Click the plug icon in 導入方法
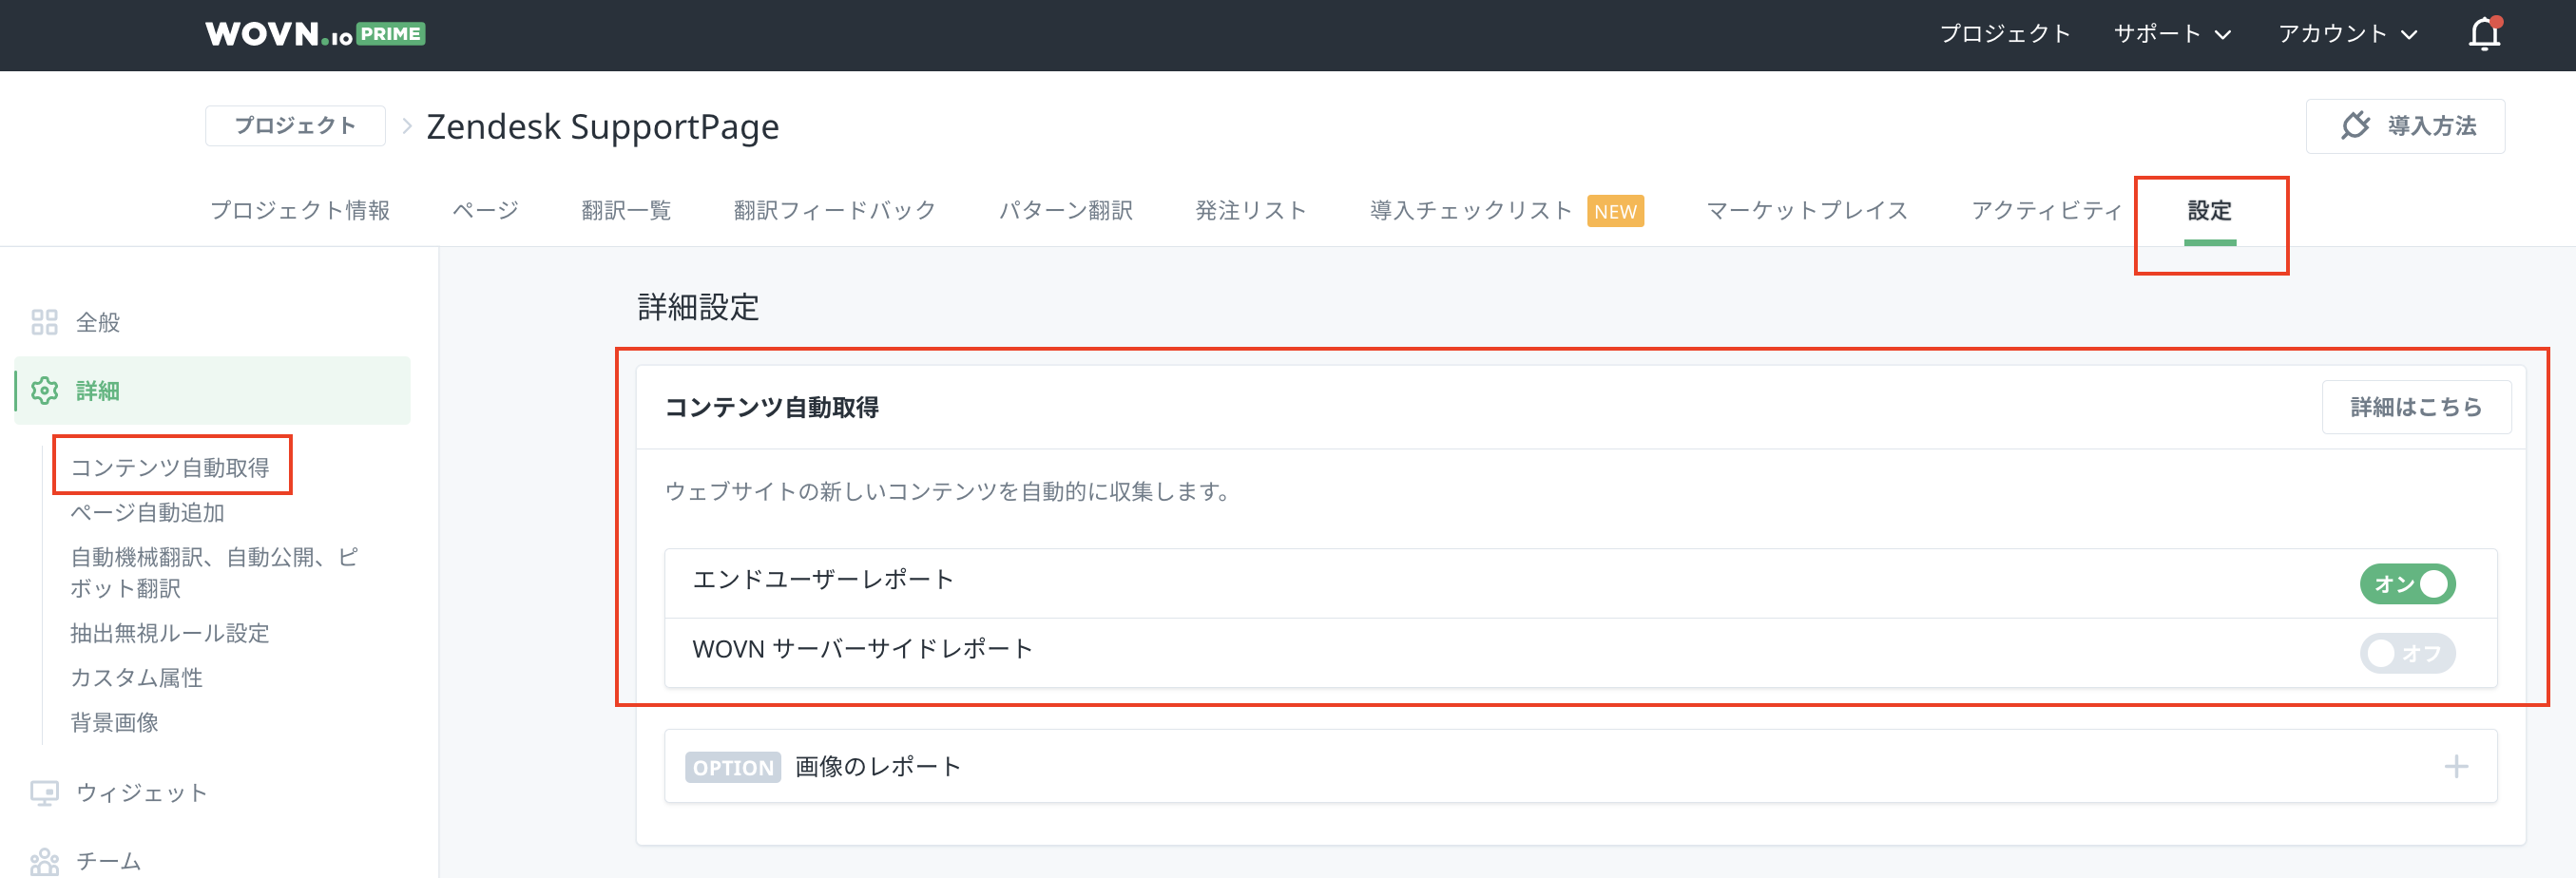The height and width of the screenshot is (878, 2576). click(2355, 126)
